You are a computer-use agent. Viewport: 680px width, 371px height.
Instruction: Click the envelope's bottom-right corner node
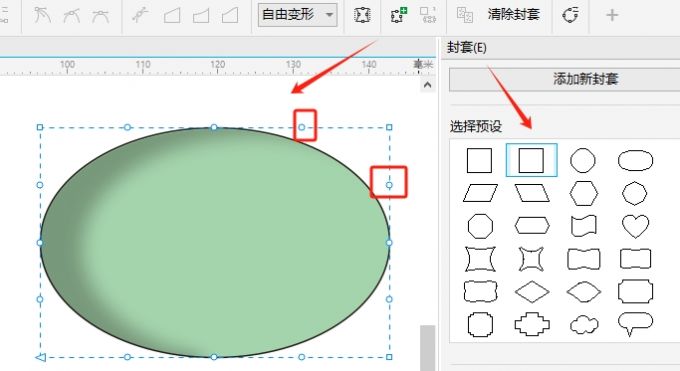pos(389,357)
